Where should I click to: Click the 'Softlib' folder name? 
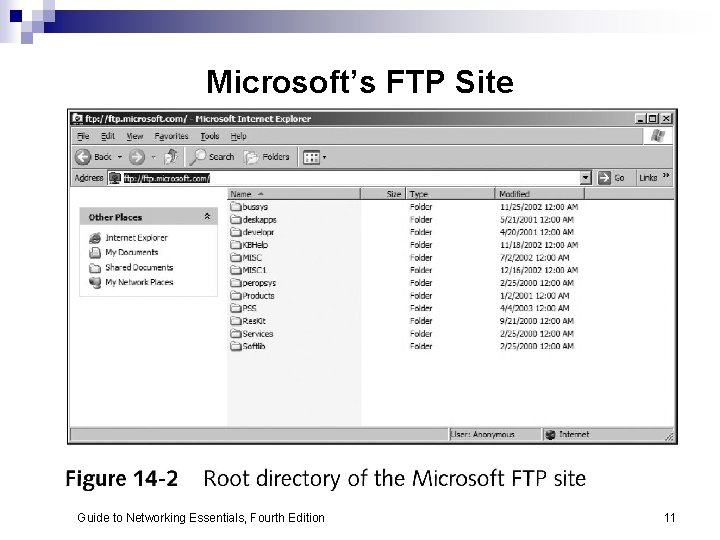click(x=253, y=346)
